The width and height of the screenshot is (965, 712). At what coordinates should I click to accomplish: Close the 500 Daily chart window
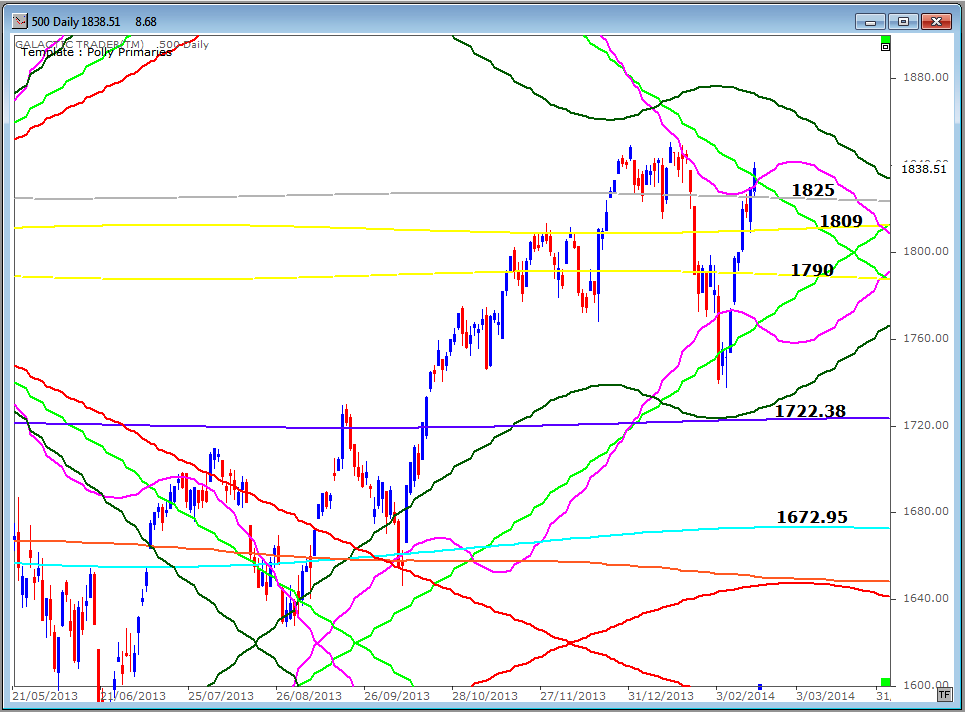(937, 22)
